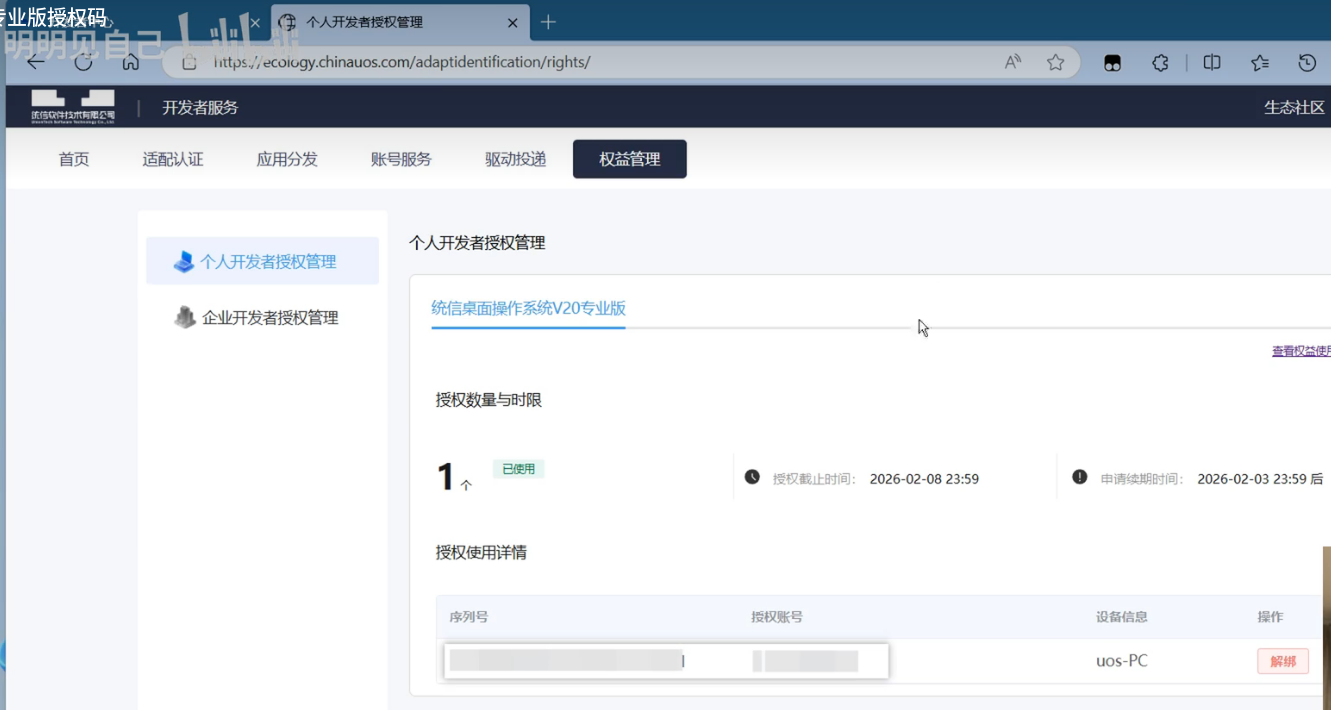The width and height of the screenshot is (1331, 710).
Task: Click the 授权数量与时限 heading
Action: 489,400
